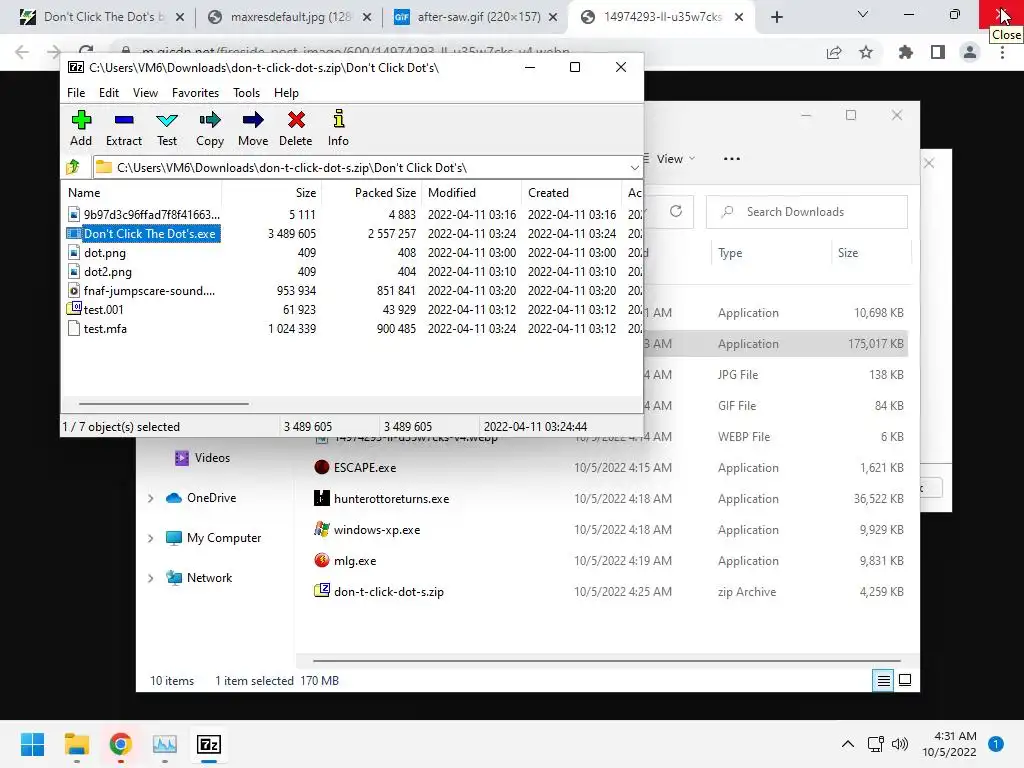Open Chrome tab search chevron
The width and height of the screenshot is (1024, 768).
click(863, 14)
